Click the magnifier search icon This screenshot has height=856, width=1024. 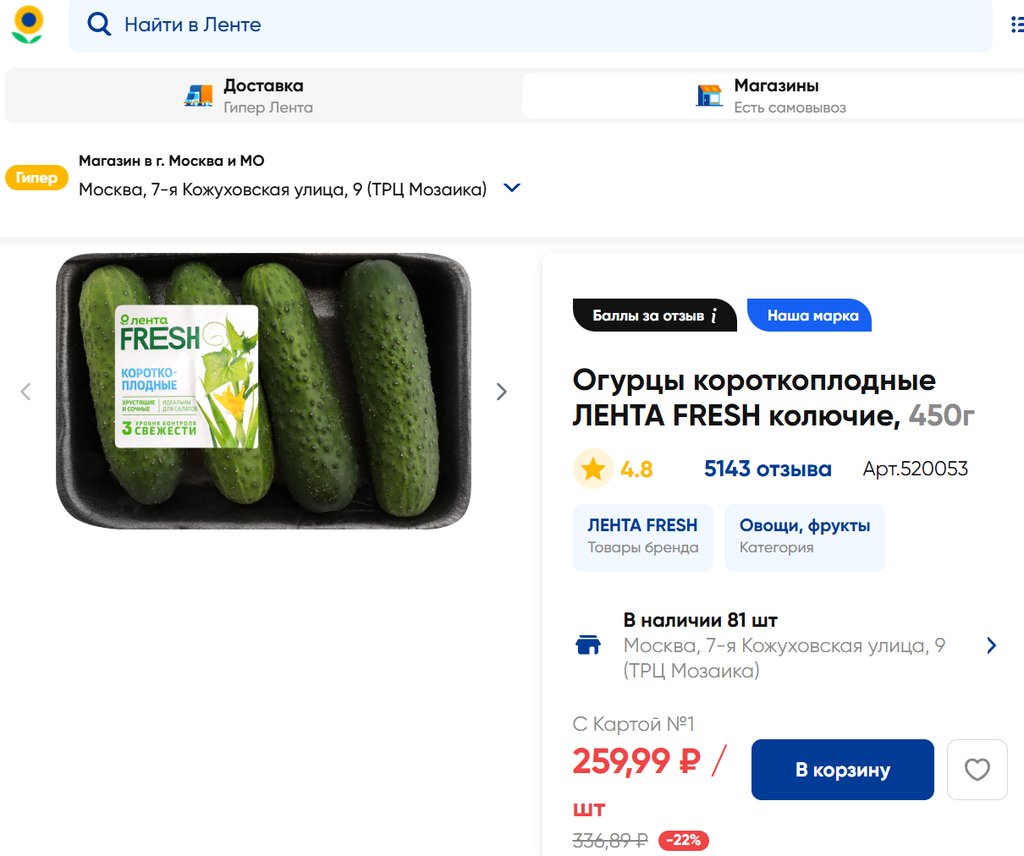point(99,25)
